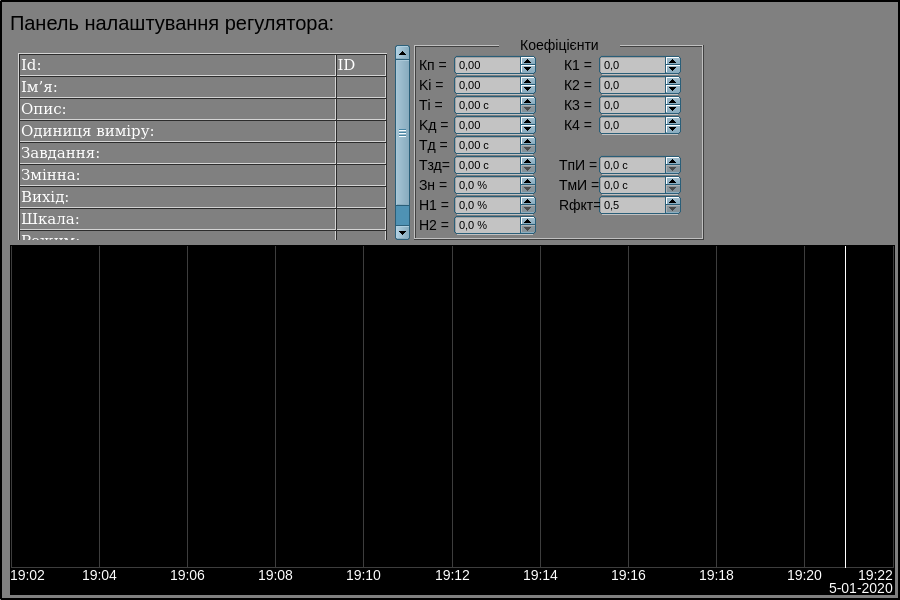Increase the Rфкт value with up arrow
The width and height of the screenshot is (900, 600).
[x=673, y=201]
